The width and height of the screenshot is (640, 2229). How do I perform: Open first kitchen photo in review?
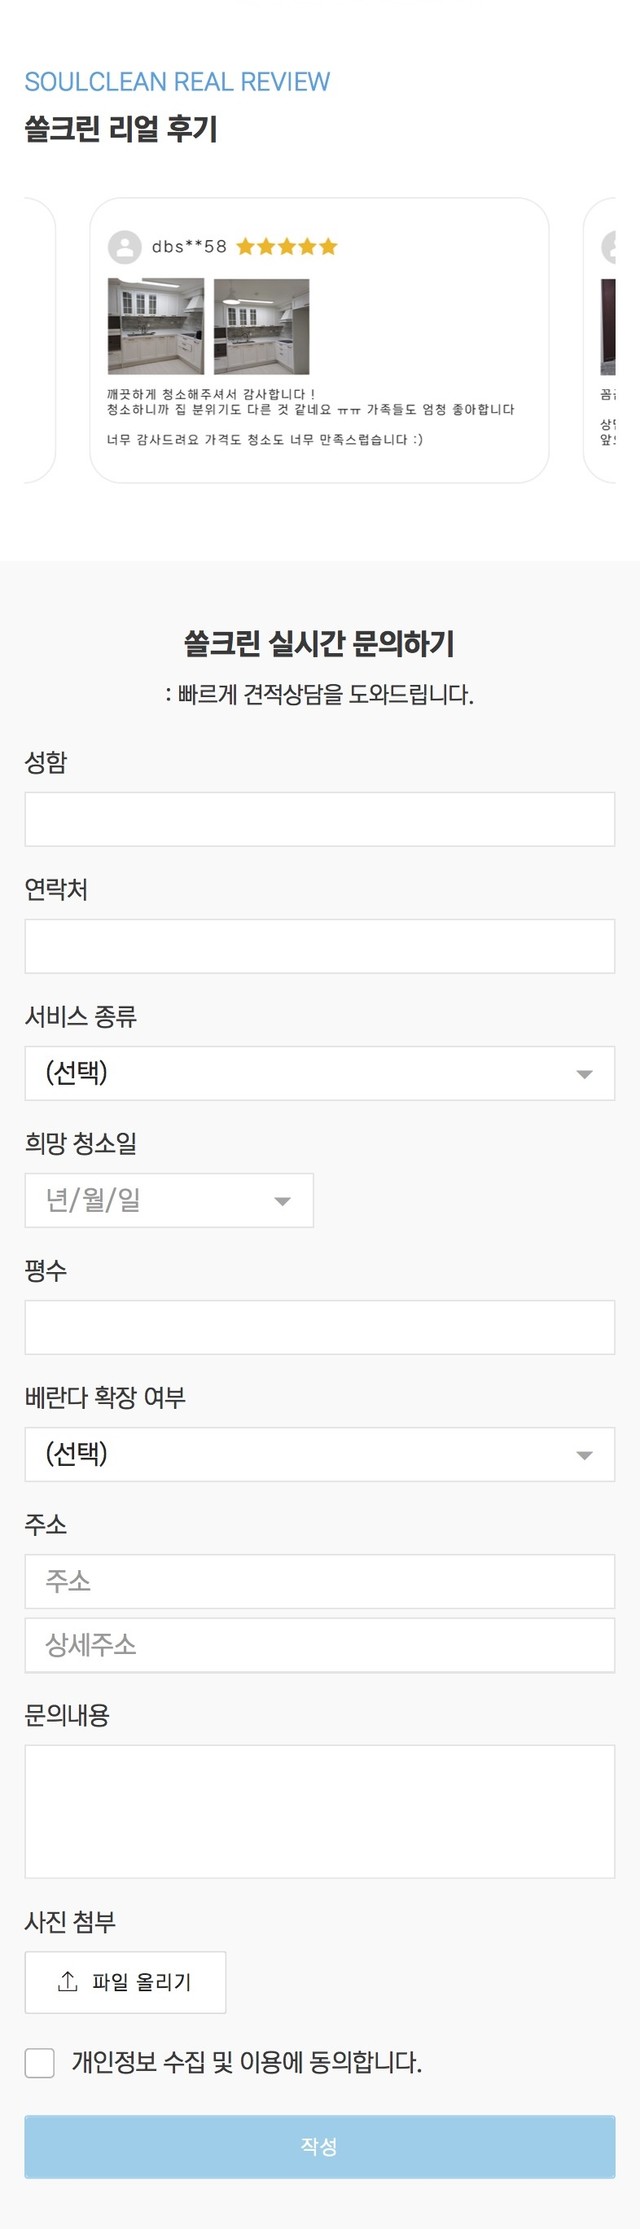click(155, 326)
